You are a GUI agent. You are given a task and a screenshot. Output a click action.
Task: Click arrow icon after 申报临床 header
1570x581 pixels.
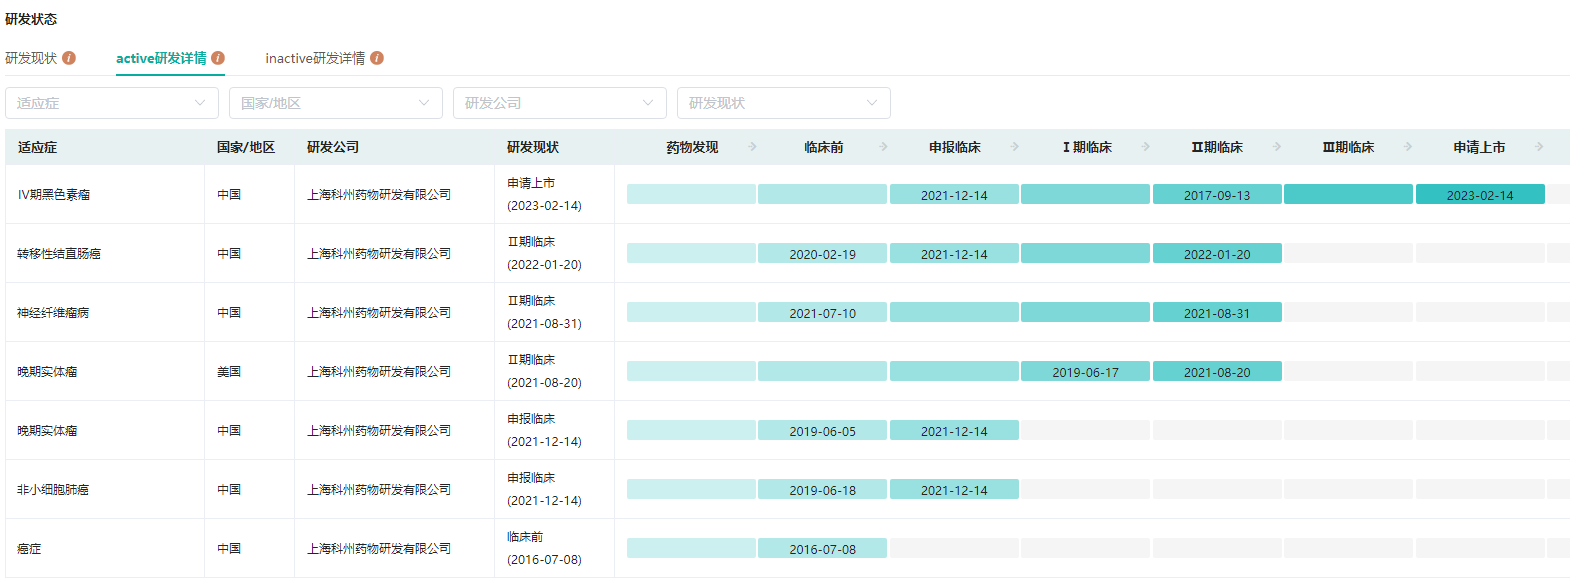1014,147
